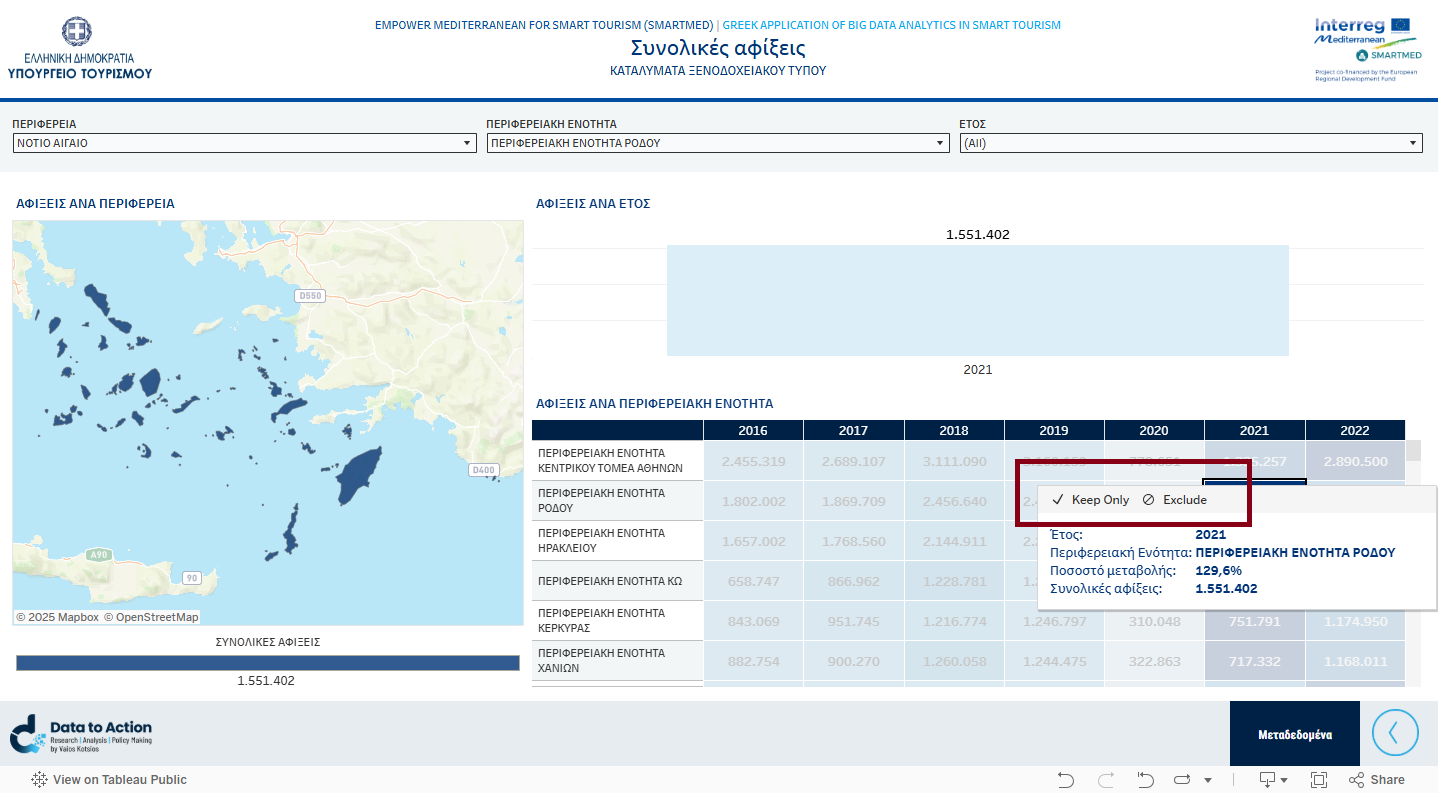Screen dimensions: 1440x797
Task: Open the ΕΤΟΣ year filter dropdown
Action: pos(1190,144)
